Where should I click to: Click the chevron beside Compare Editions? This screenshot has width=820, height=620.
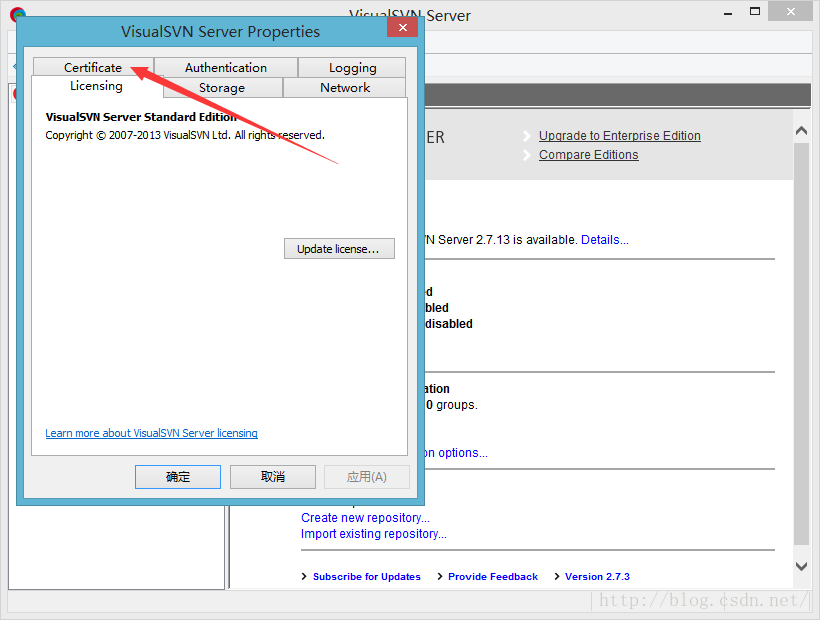(x=527, y=155)
